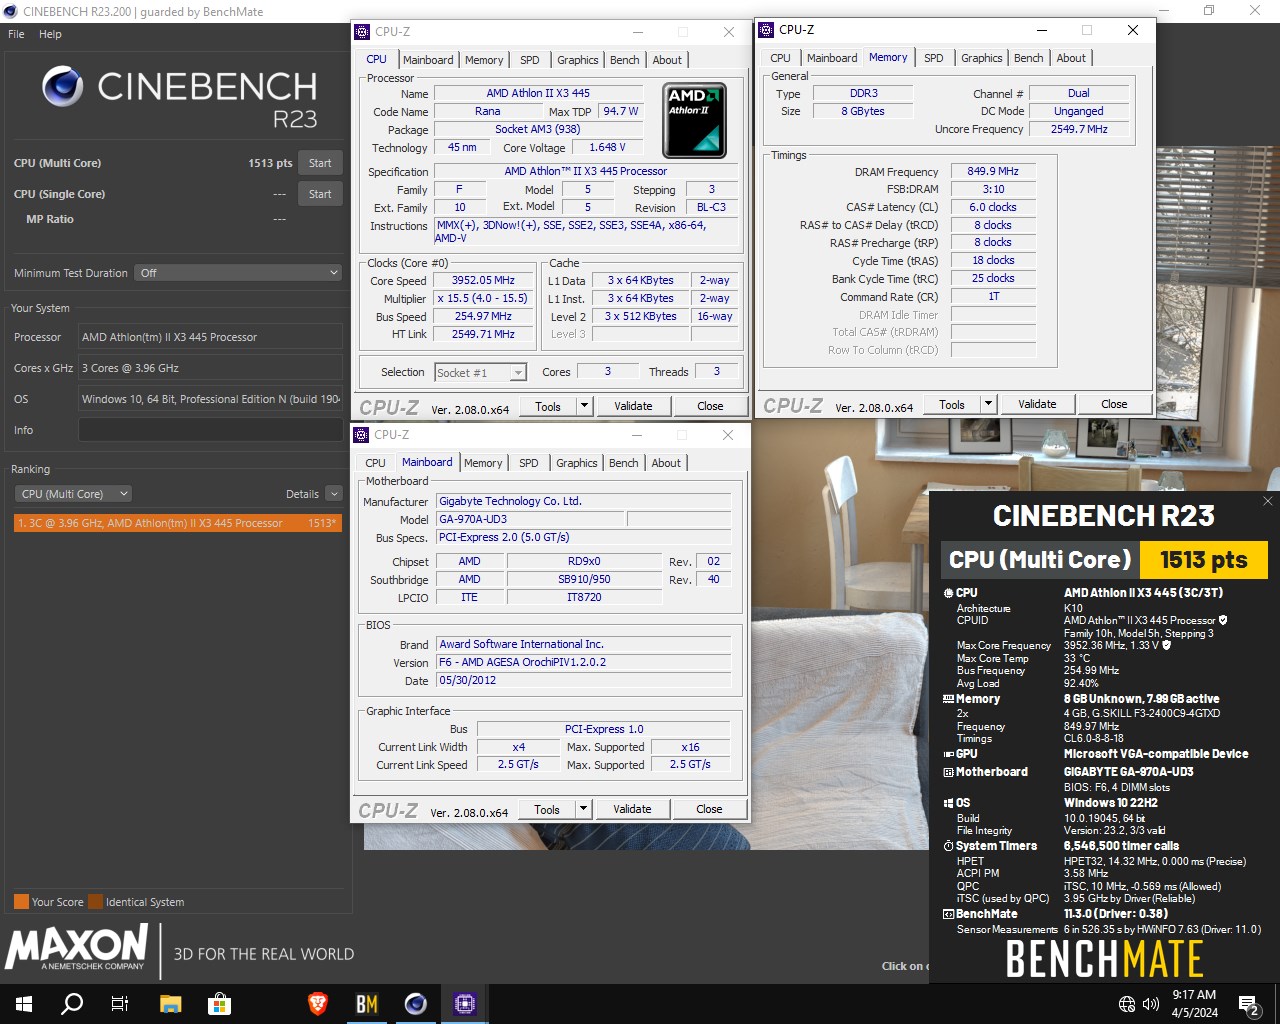The width and height of the screenshot is (1280, 1024).
Task: Open Minimum Test Duration dropdown
Action: pyautogui.click(x=239, y=273)
